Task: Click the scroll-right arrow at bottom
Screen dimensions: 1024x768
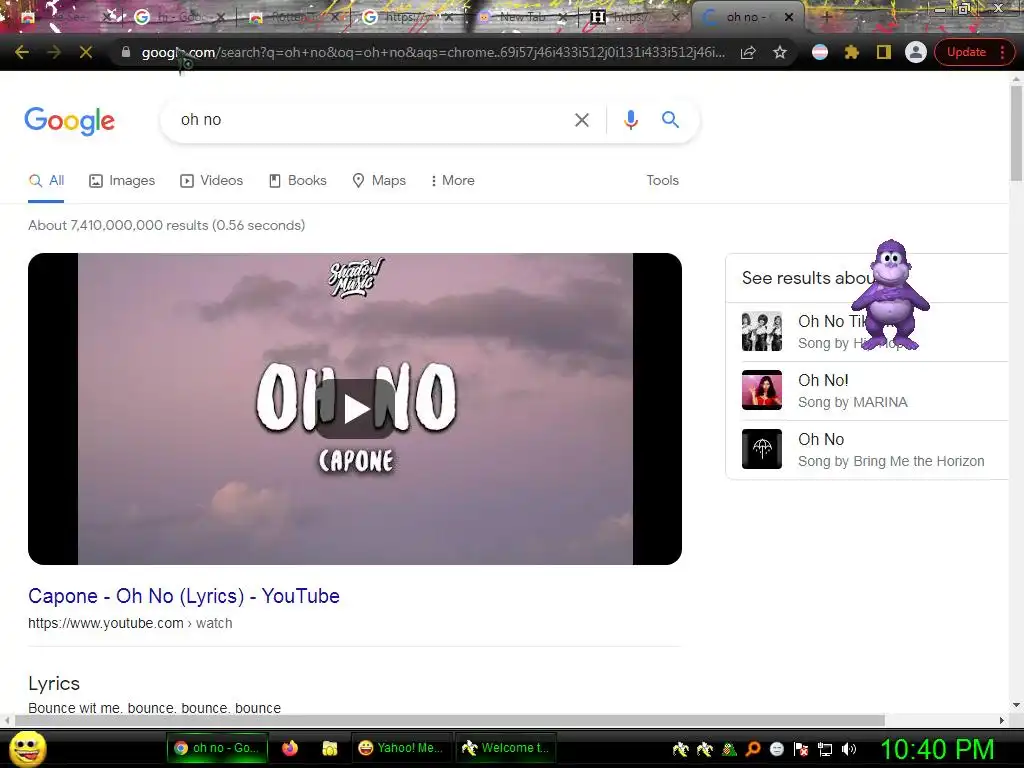Action: pyautogui.click(x=1002, y=720)
